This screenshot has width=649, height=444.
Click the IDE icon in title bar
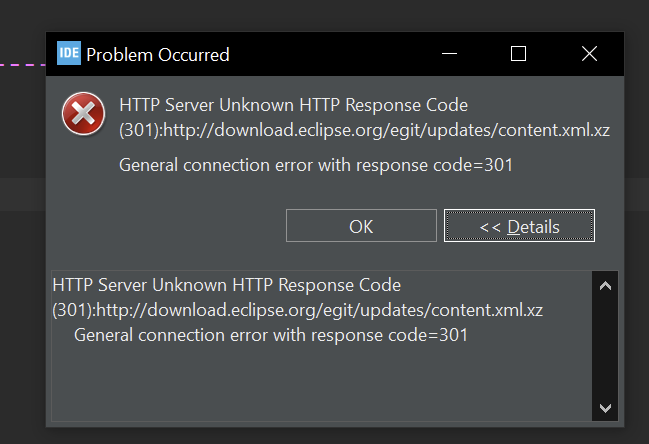(x=69, y=54)
